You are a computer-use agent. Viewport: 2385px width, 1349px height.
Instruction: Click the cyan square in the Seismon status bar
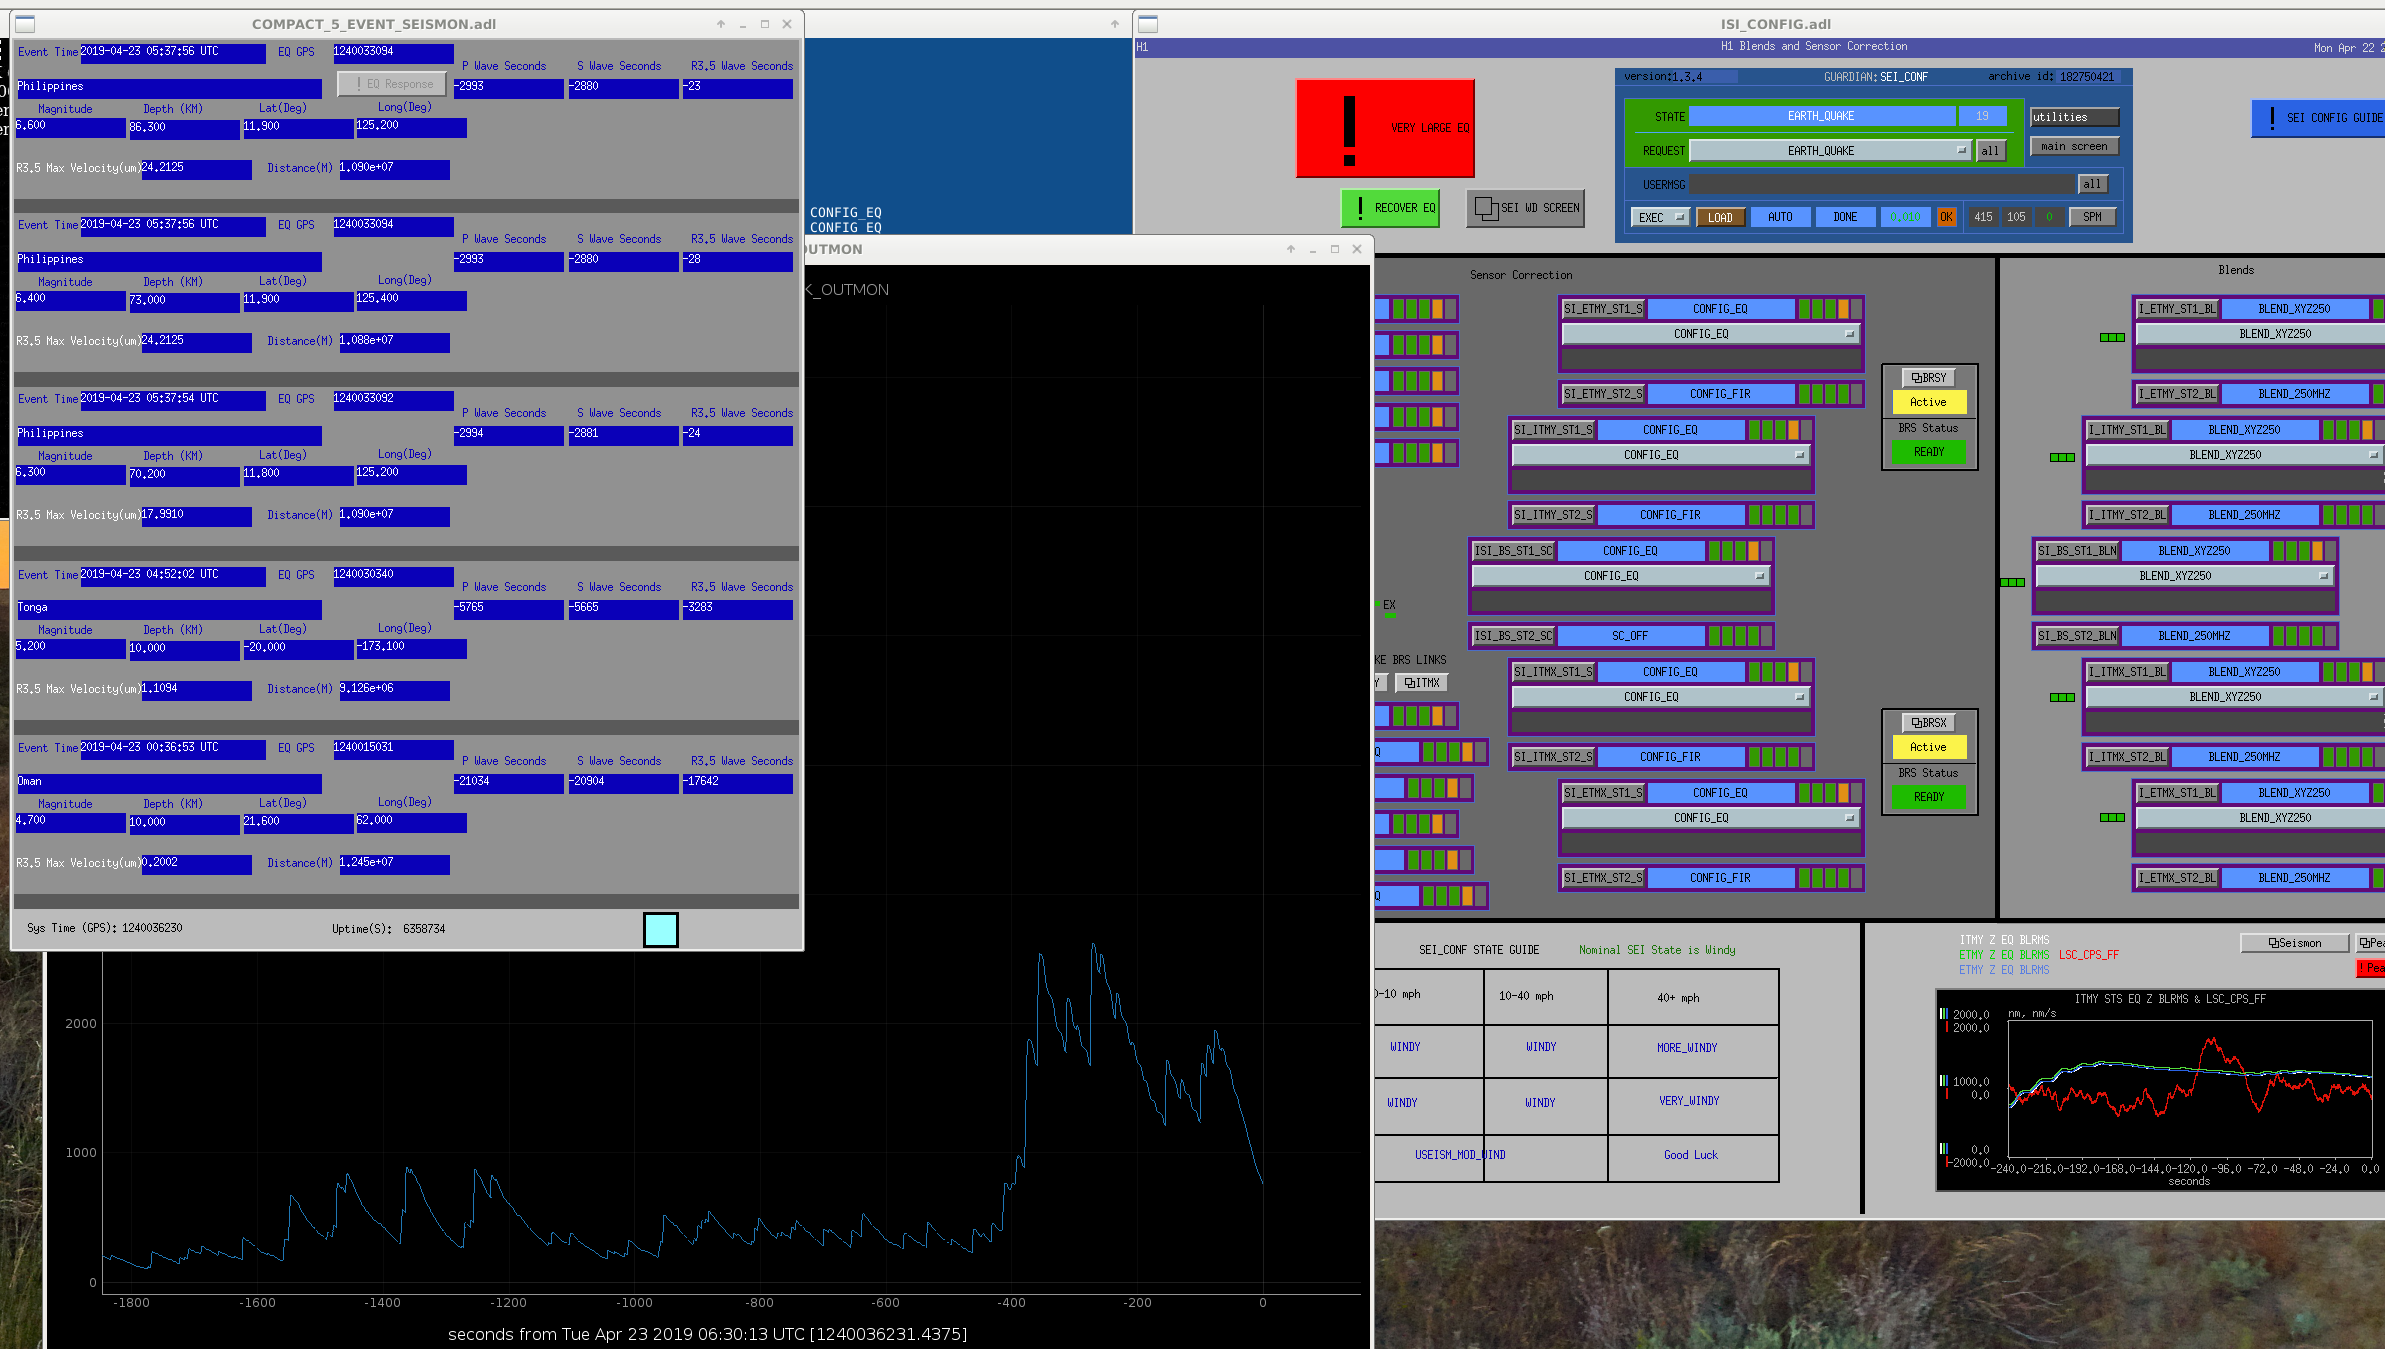661,929
